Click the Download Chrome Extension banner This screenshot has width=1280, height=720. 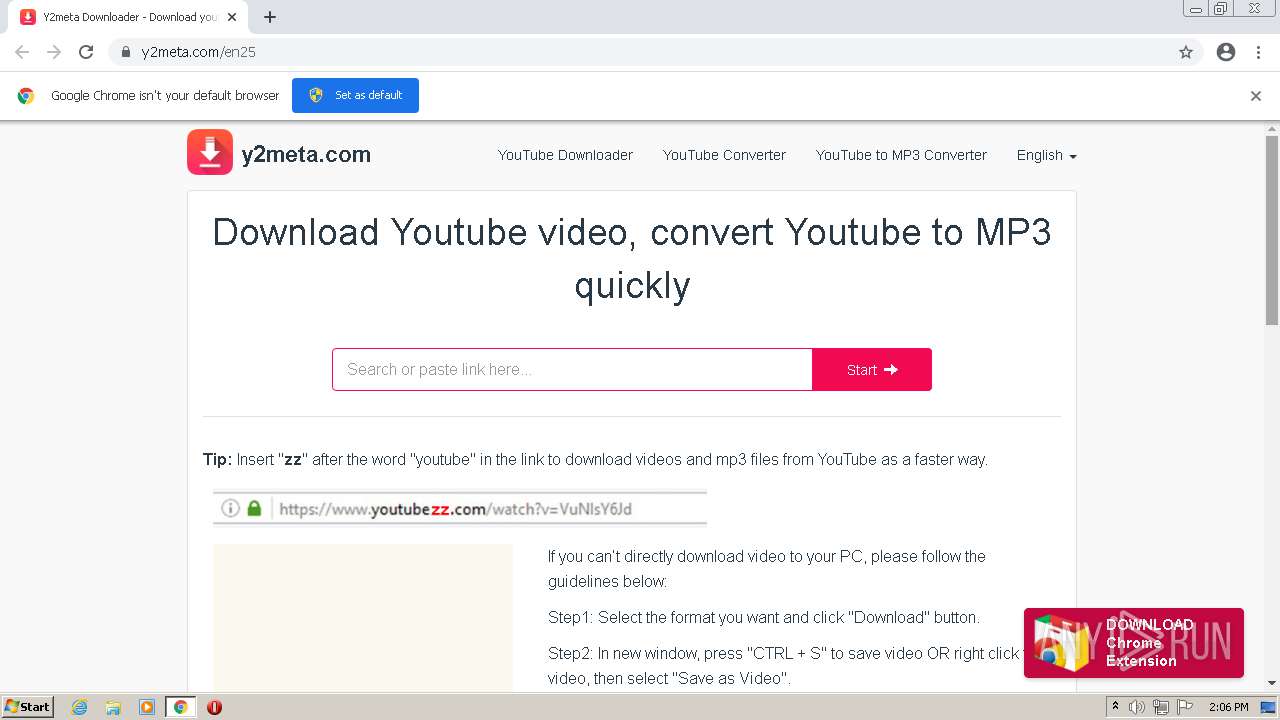[x=1133, y=643]
